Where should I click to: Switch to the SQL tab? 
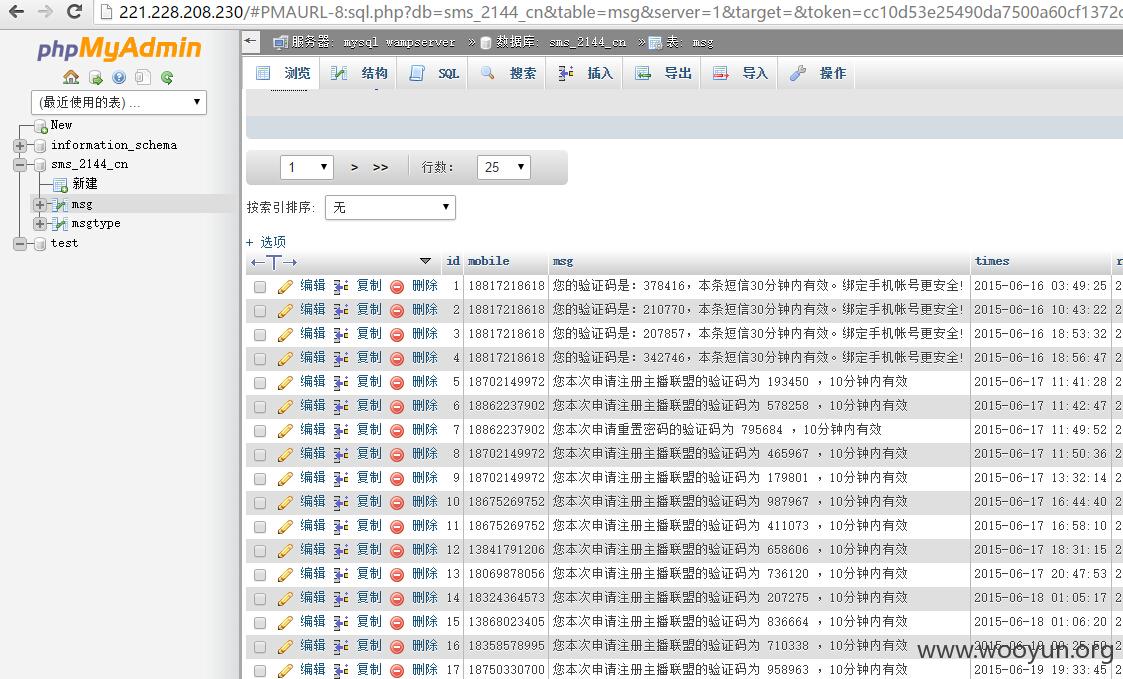435,73
